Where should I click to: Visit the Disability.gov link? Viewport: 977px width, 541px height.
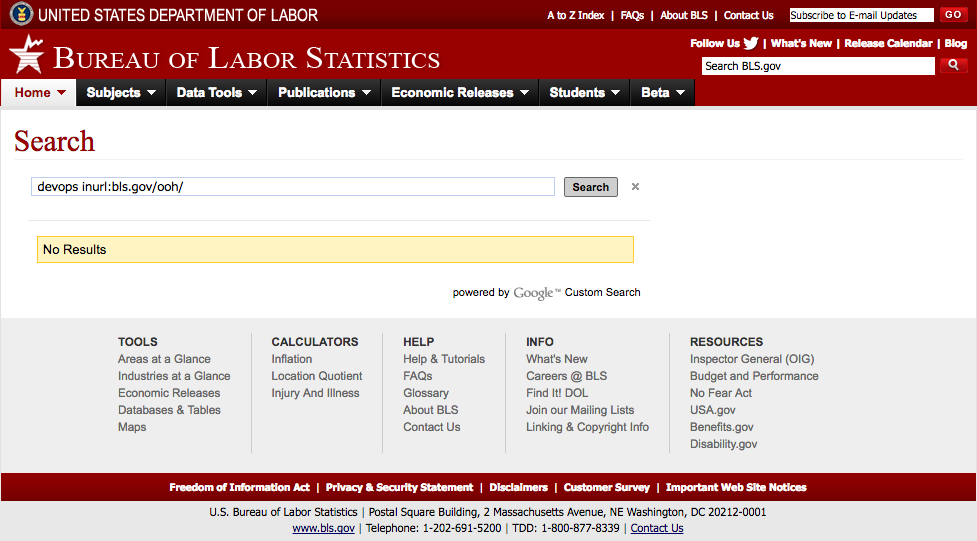[723, 444]
